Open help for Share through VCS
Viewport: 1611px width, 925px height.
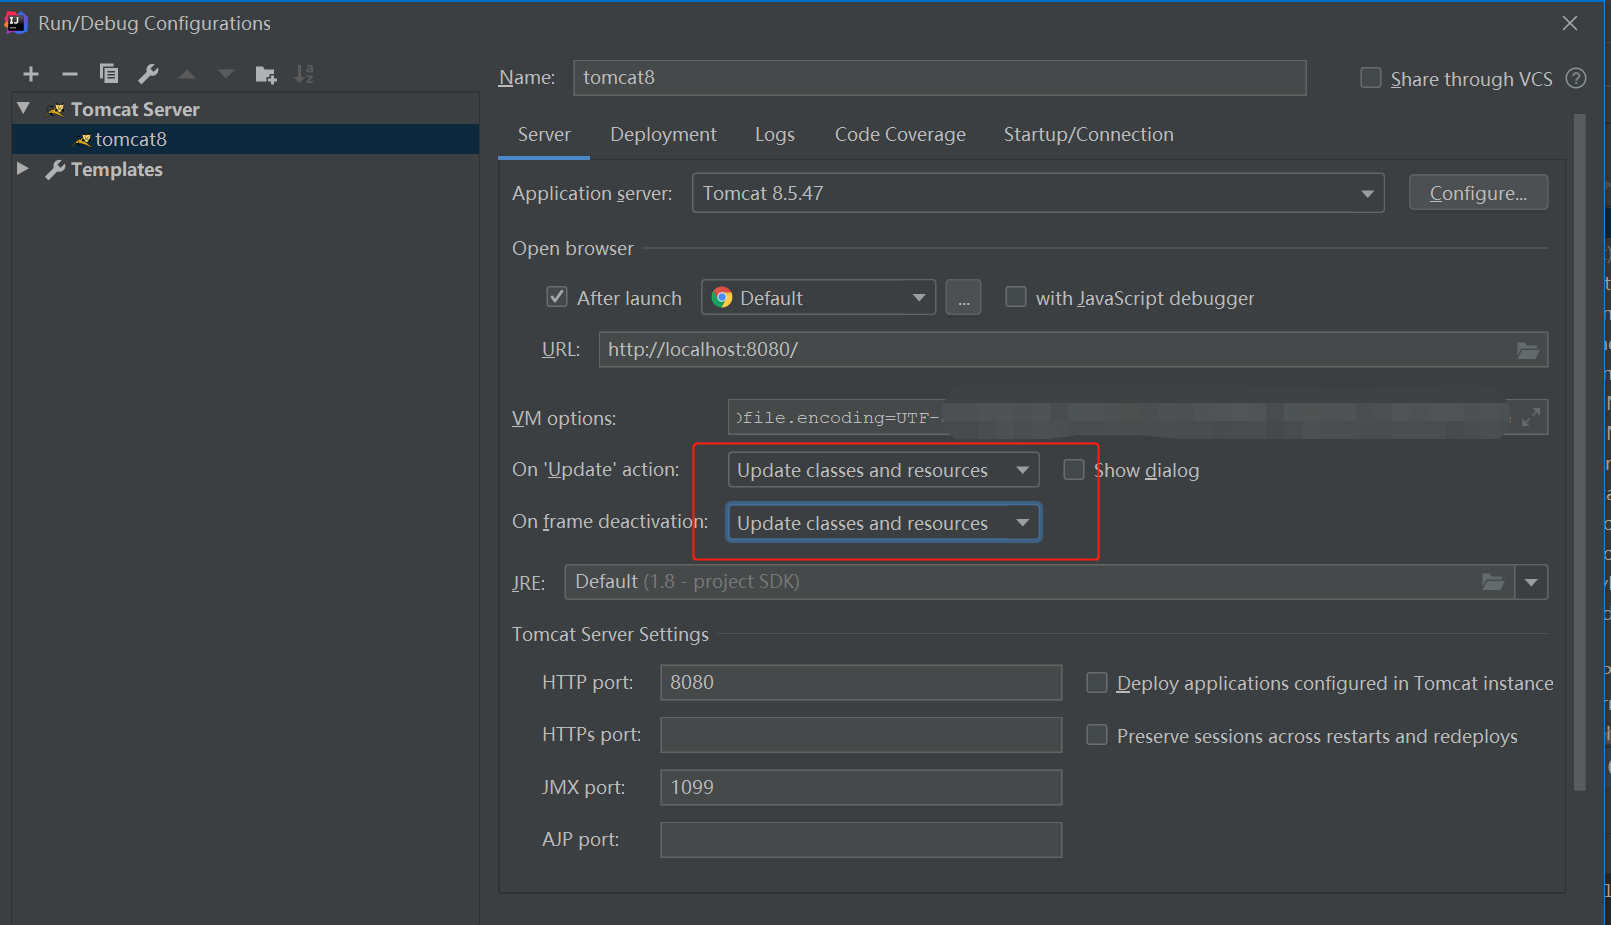pos(1576,78)
